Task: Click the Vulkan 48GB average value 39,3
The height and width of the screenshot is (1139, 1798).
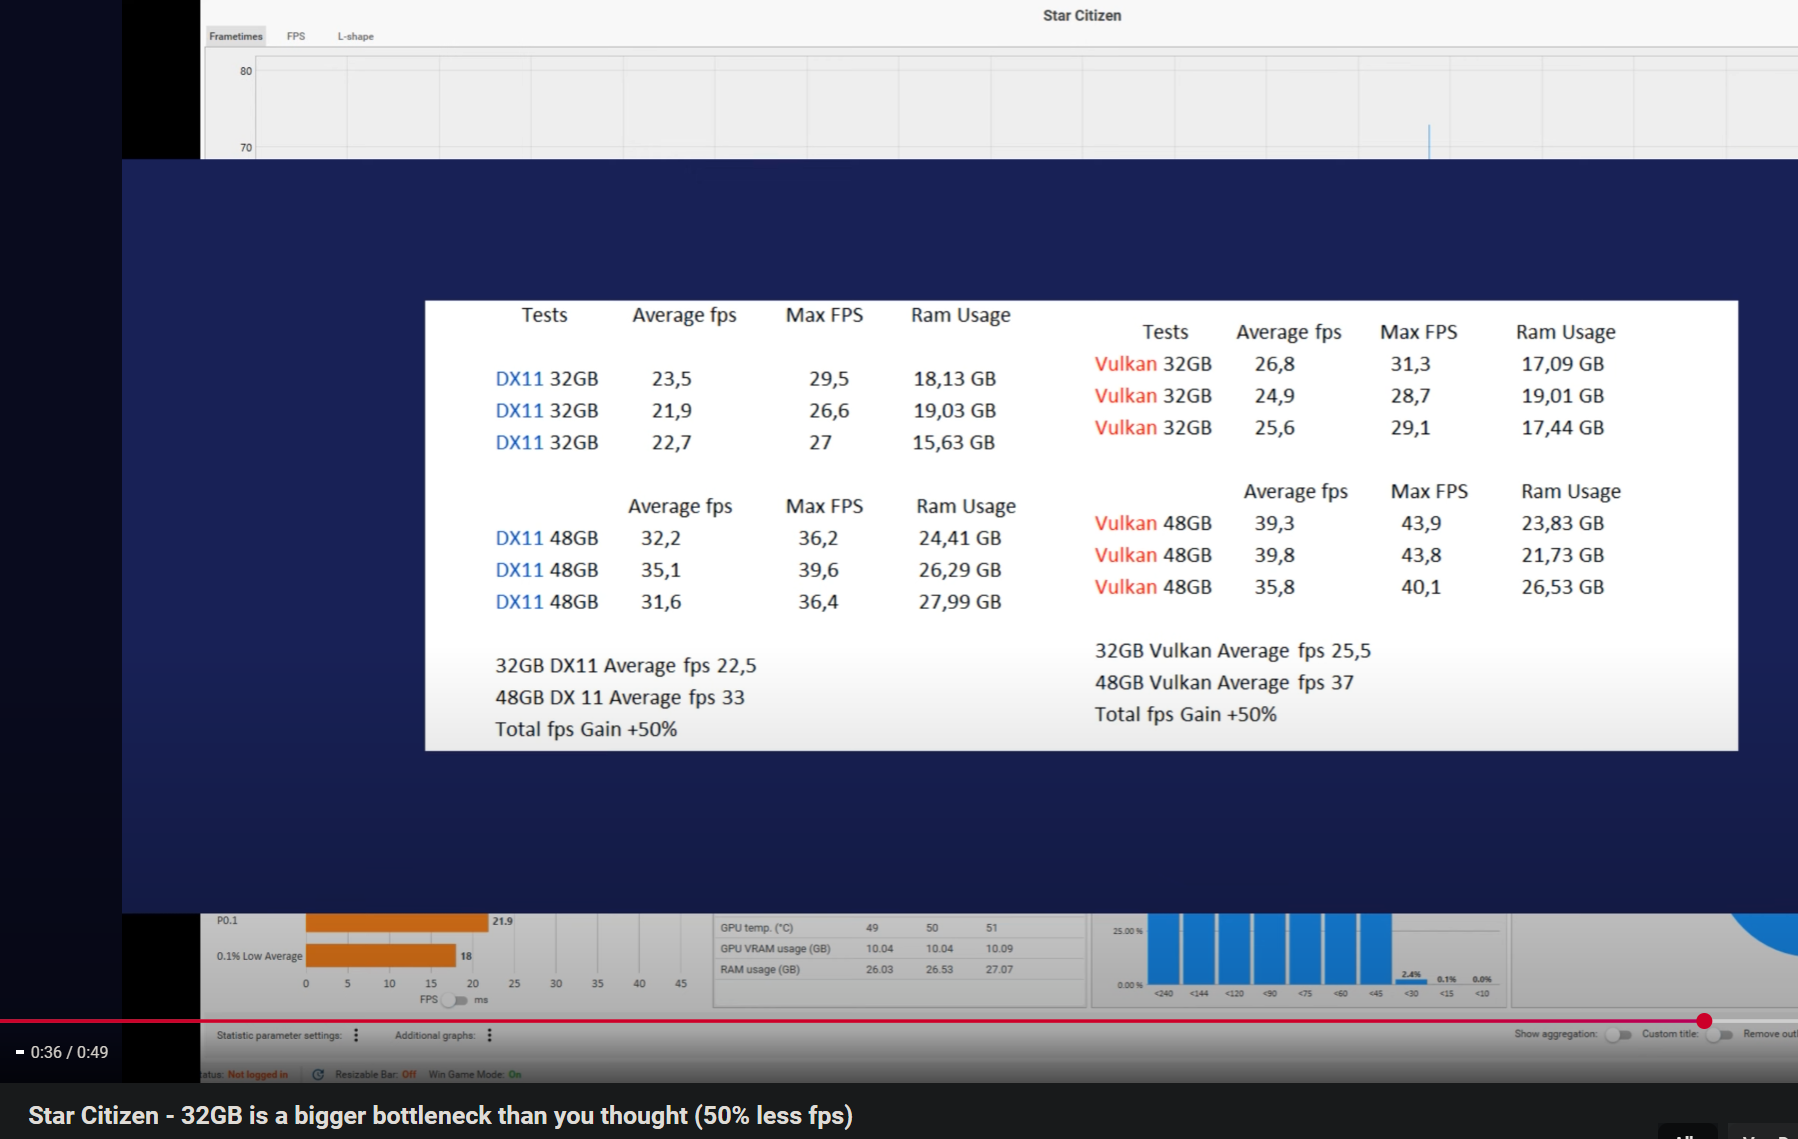Action: click(1275, 523)
